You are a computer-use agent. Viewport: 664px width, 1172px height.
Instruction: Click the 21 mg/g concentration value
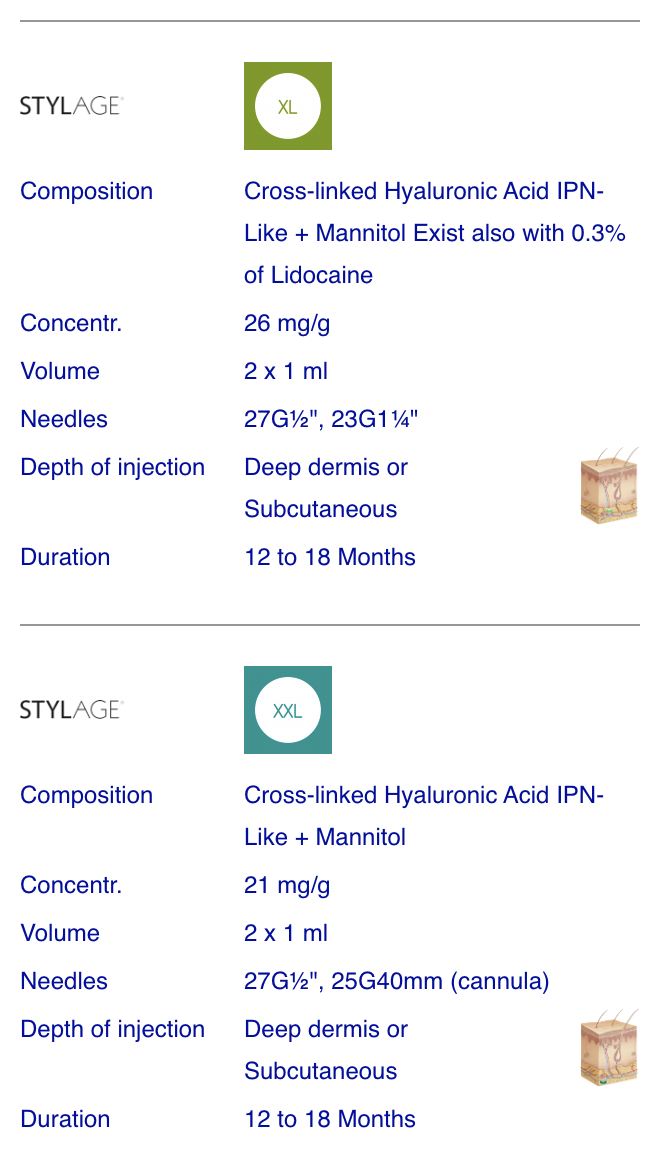(287, 886)
